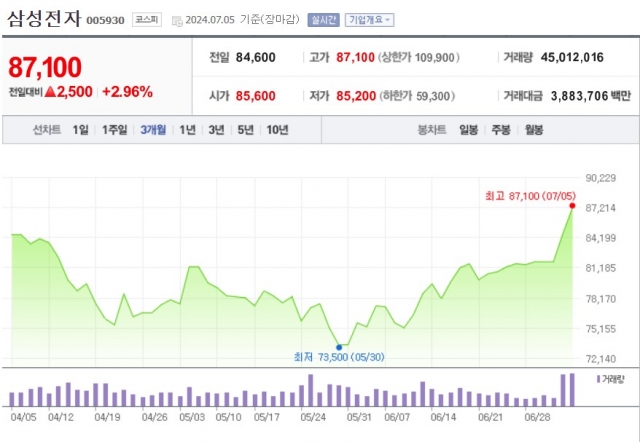Switch to 일봉 candle chart
Screen dimensions: 640x442
click(x=468, y=130)
